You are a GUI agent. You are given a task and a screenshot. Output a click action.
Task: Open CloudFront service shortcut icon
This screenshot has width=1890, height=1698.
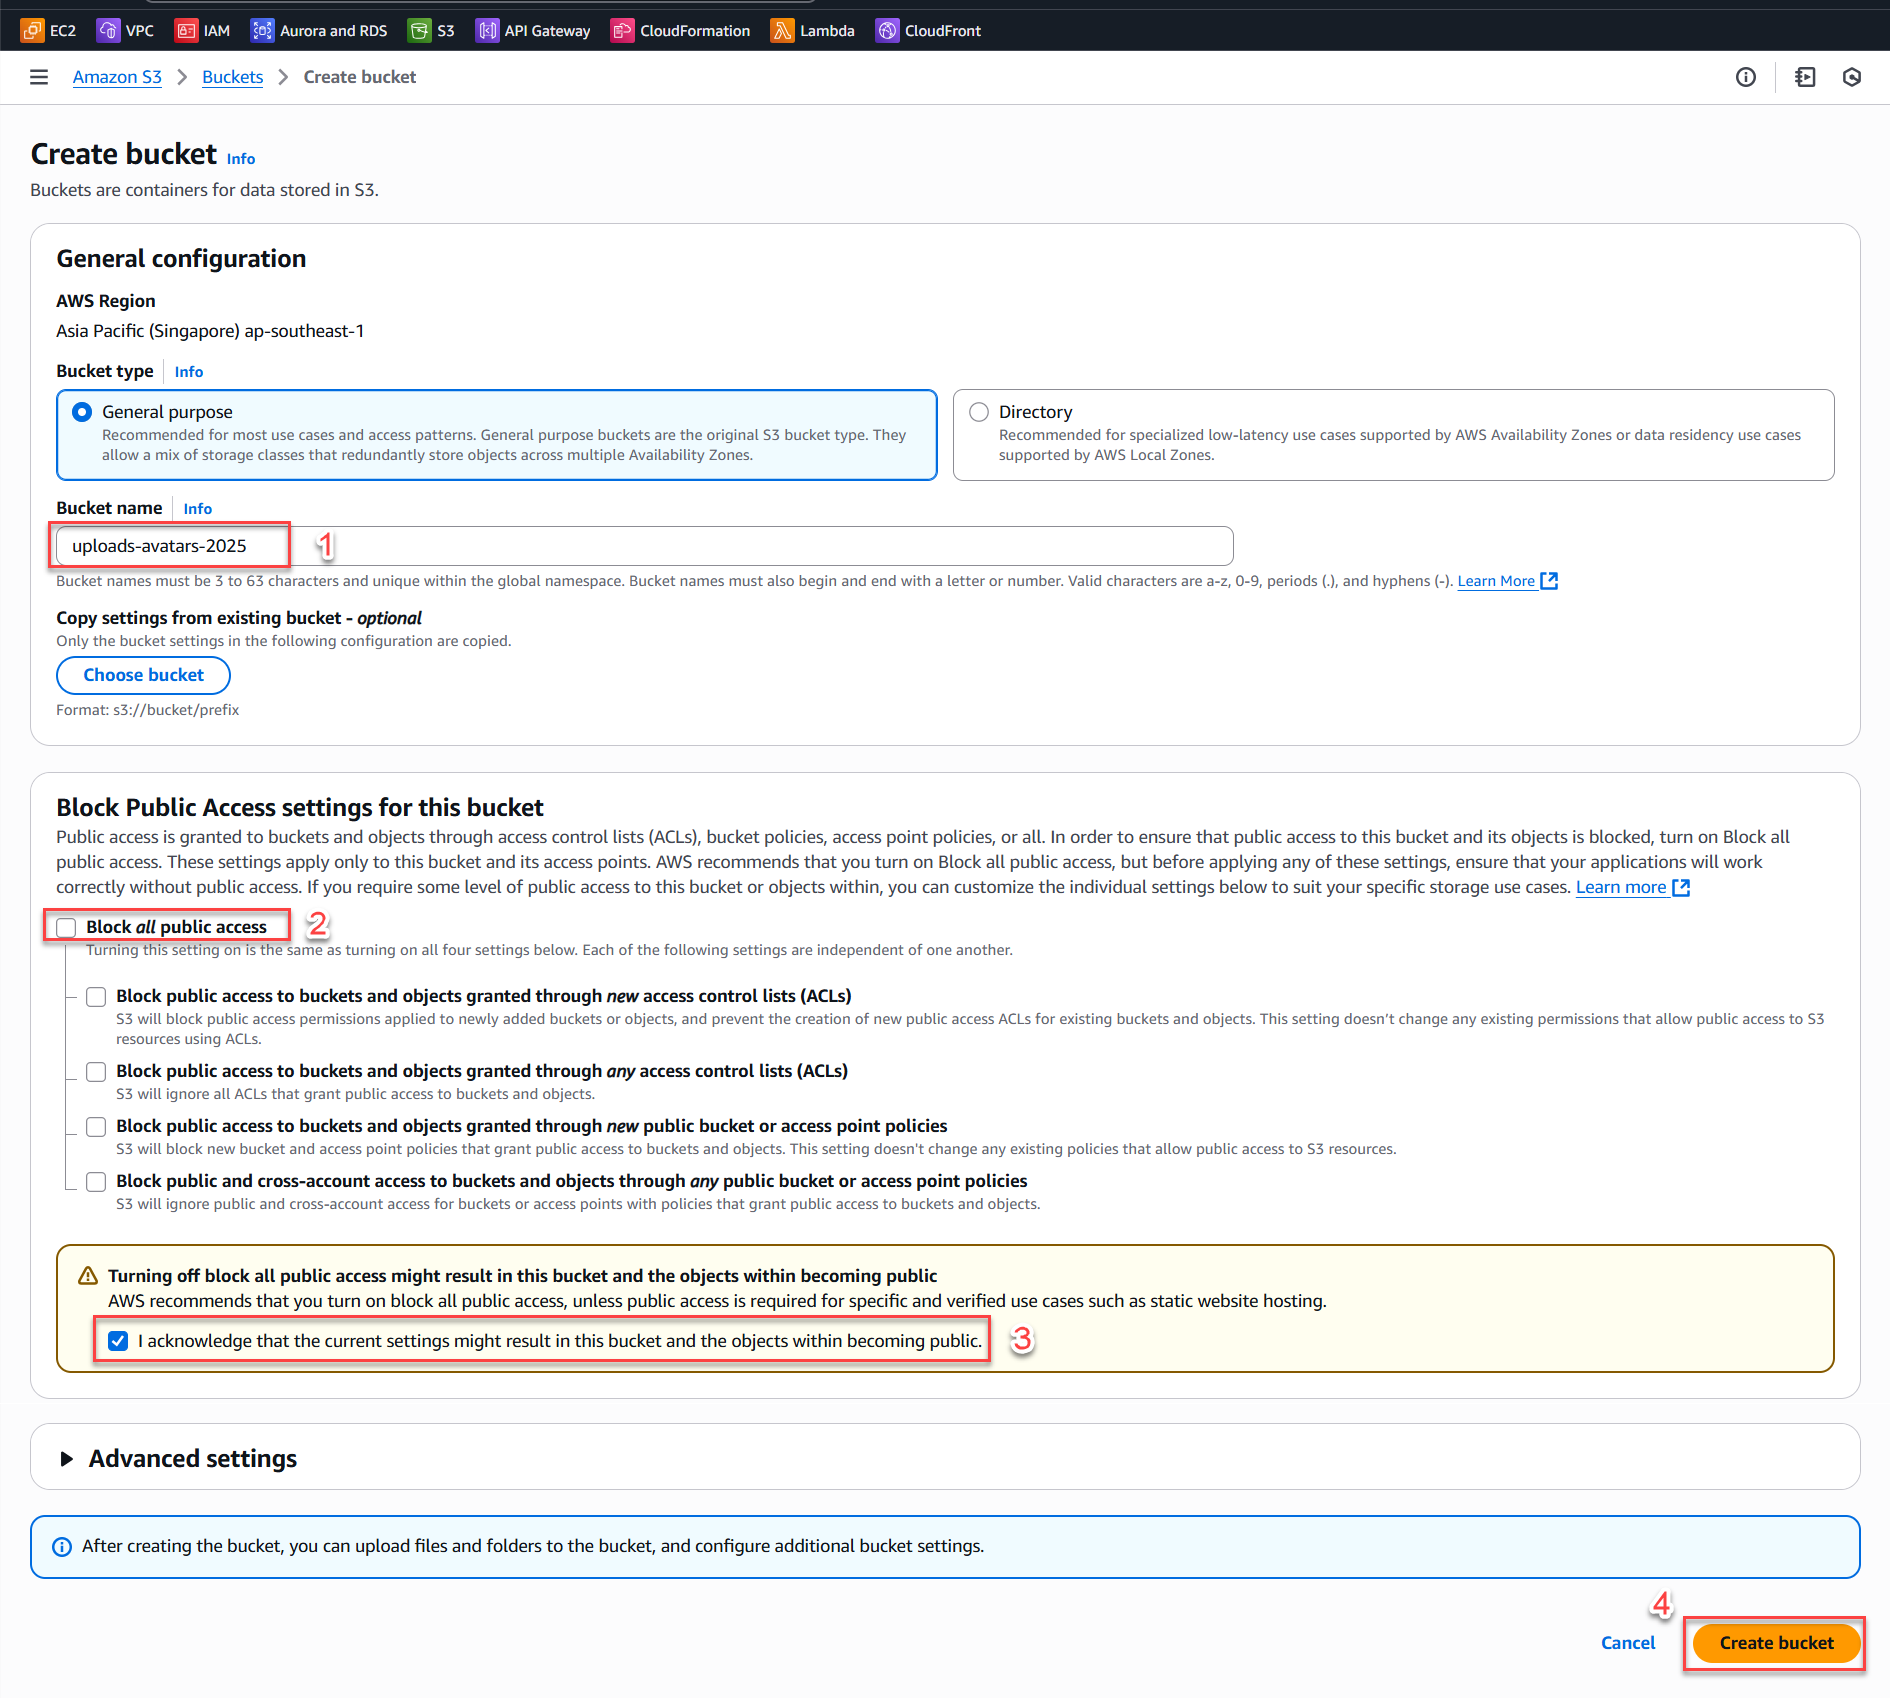887,31
